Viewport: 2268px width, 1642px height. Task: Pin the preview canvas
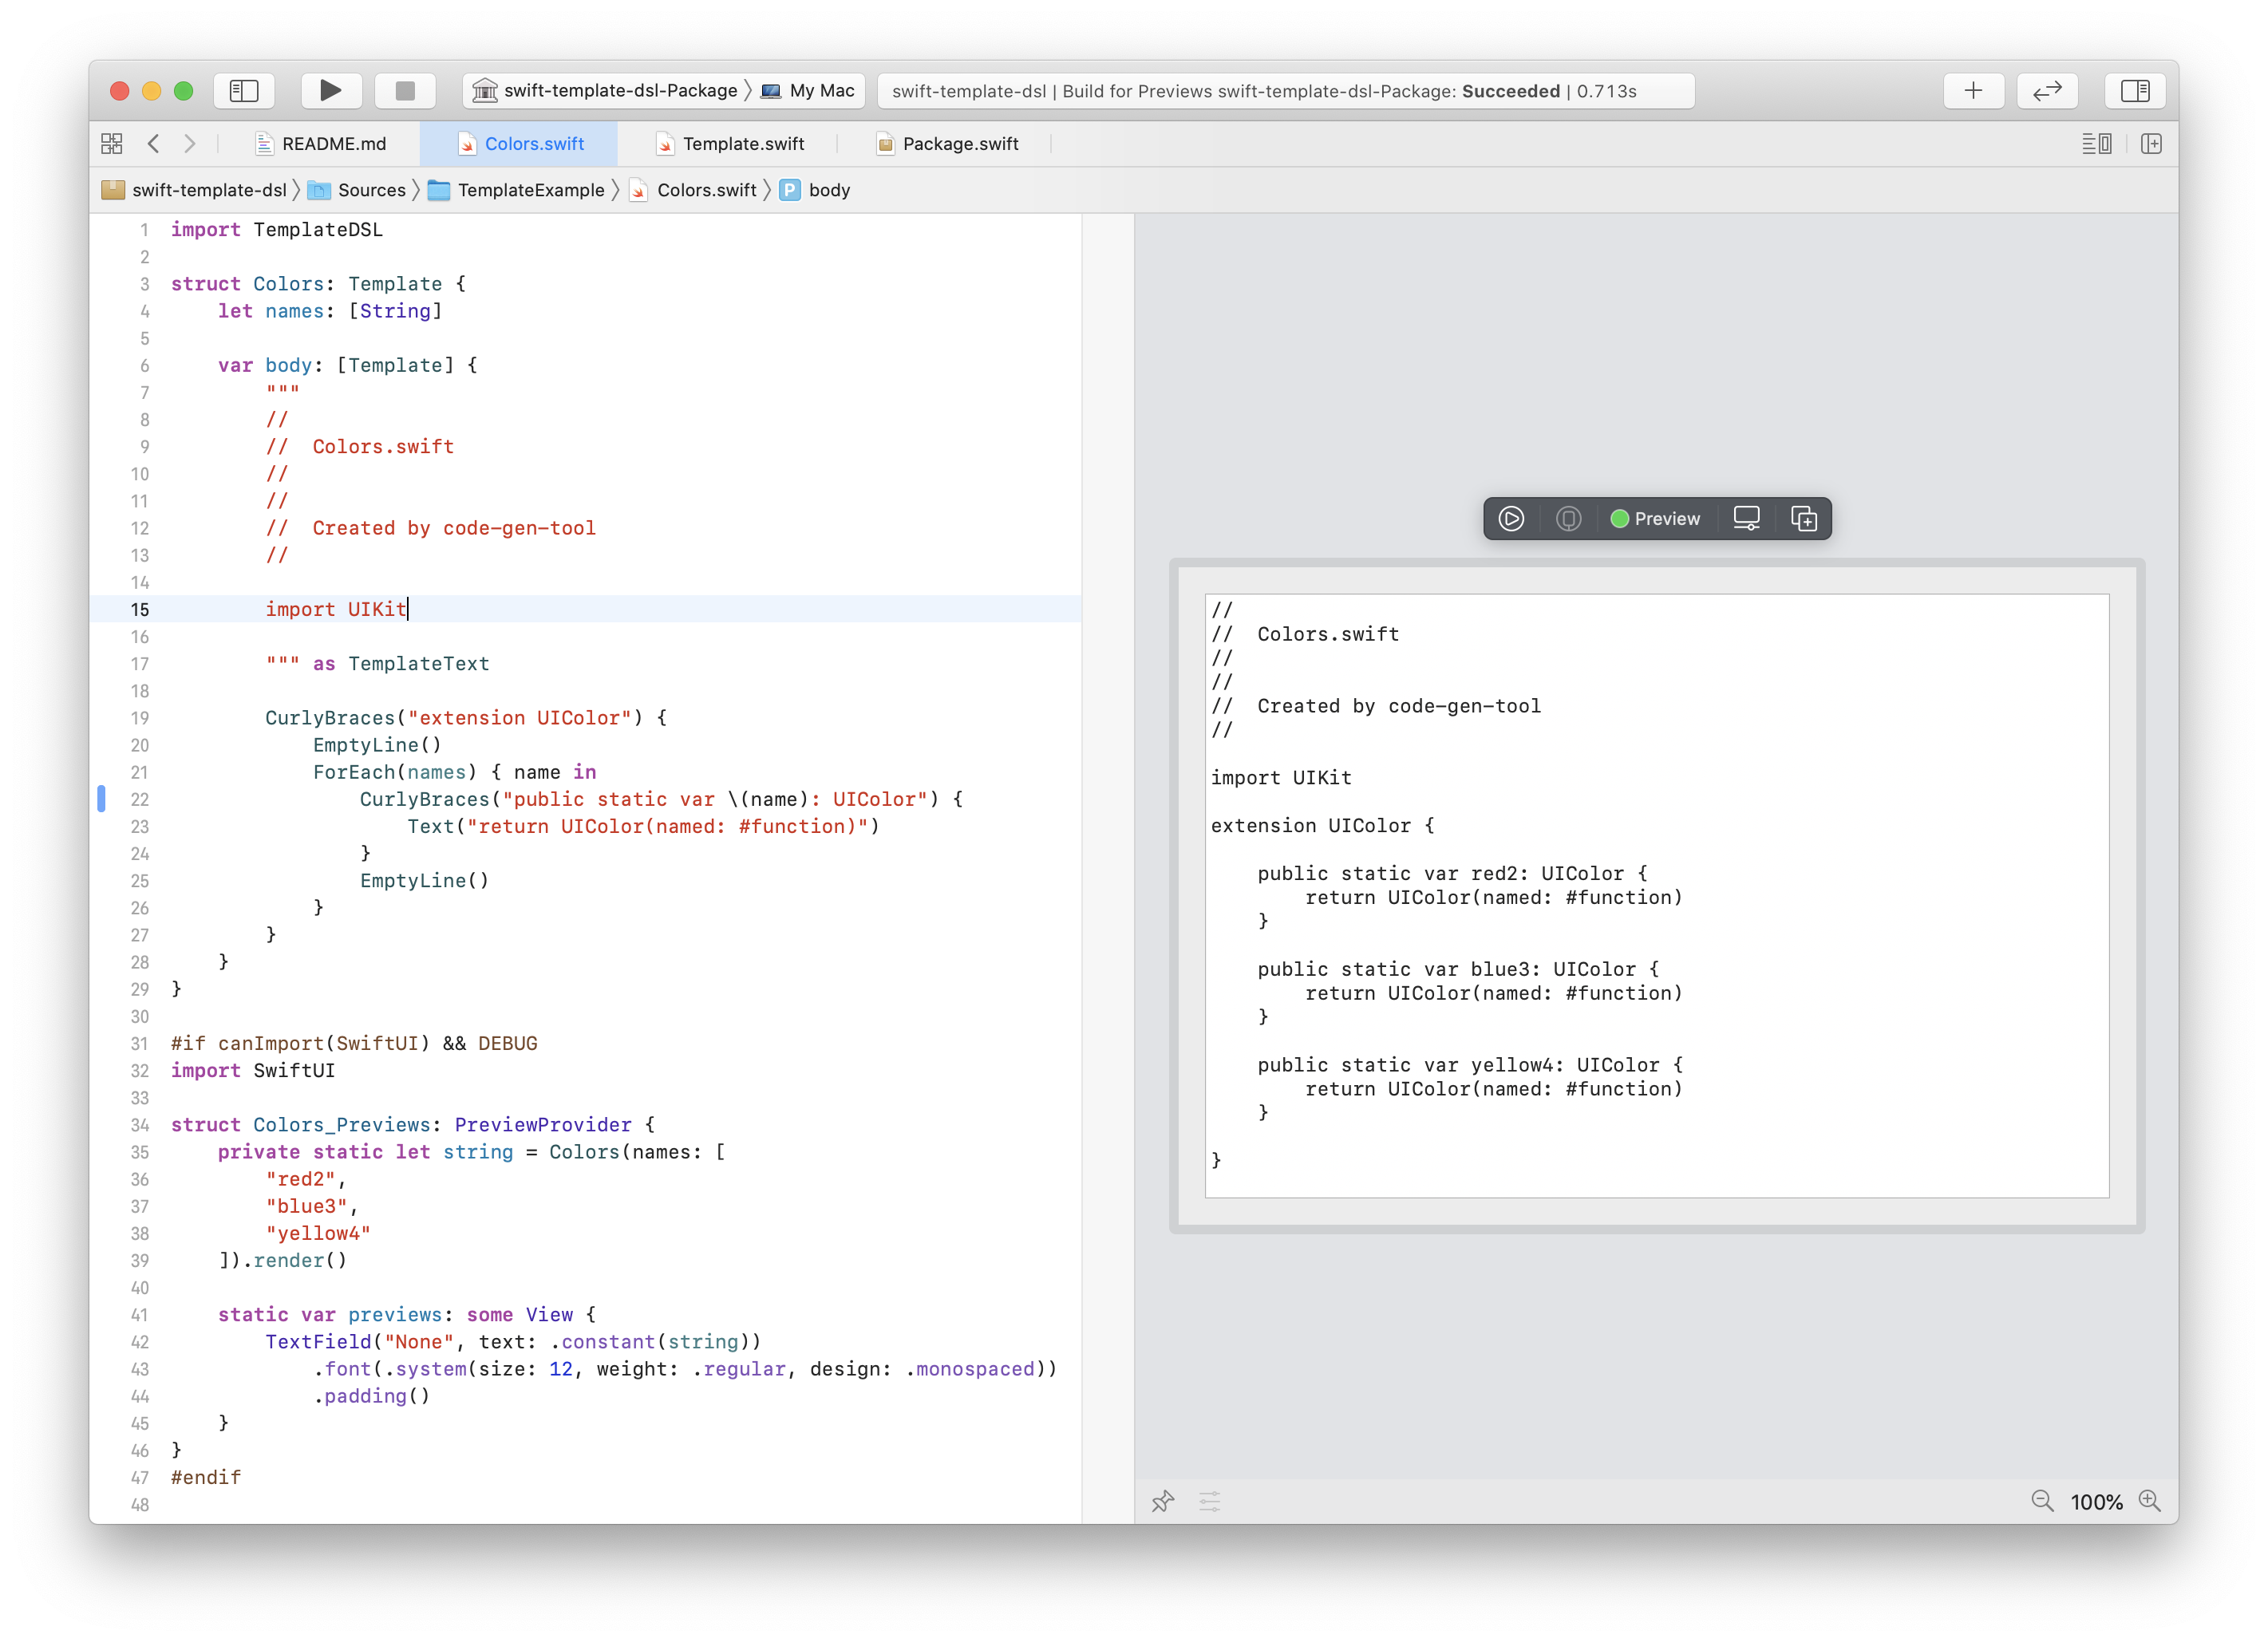(x=1162, y=1501)
